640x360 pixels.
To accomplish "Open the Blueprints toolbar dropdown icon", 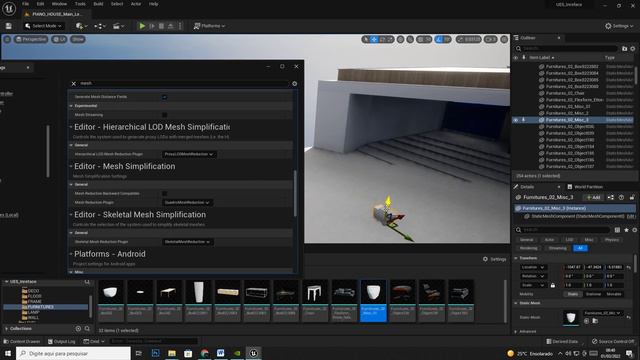I will (100, 26).
